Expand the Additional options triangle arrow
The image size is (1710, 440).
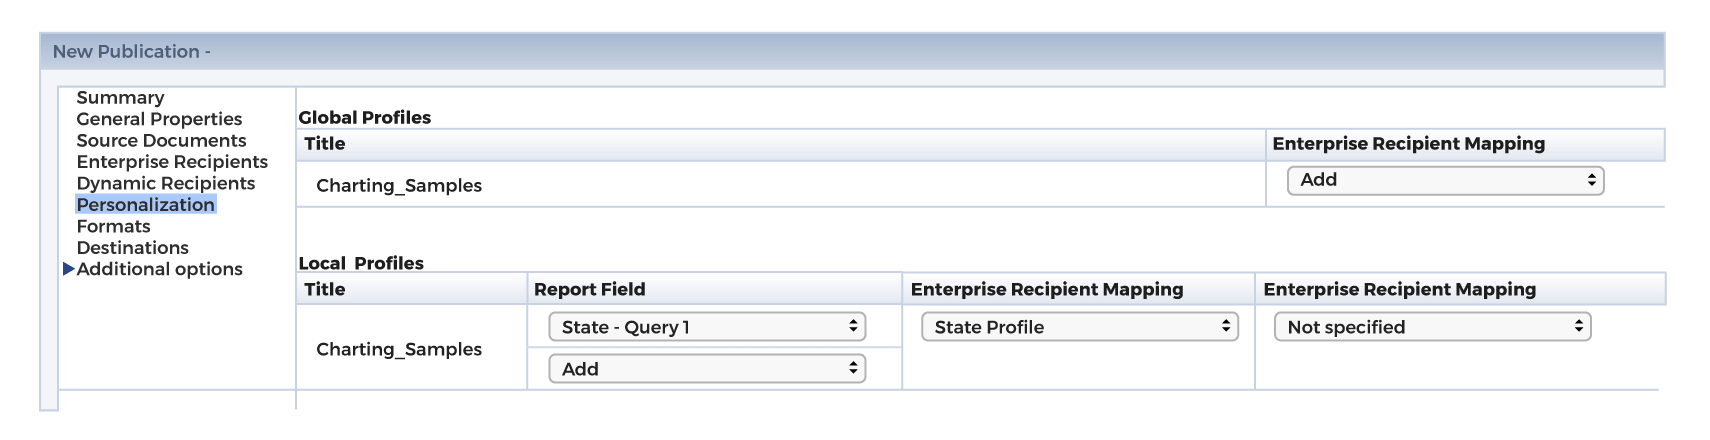[68, 269]
